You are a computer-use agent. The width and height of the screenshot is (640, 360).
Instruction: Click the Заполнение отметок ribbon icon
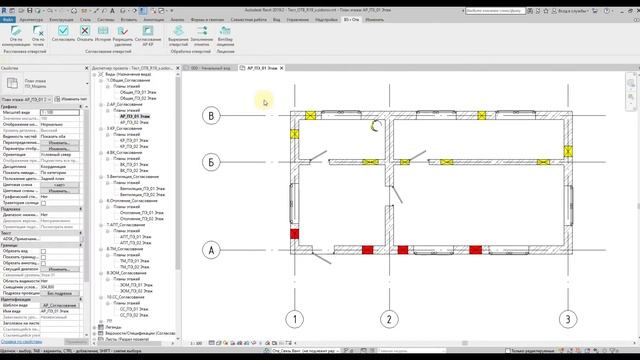[202, 31]
